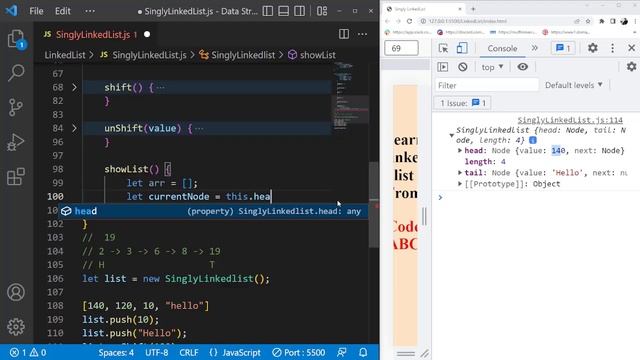
Task: Click SinglyLinkedlist class breadcrumb
Action: [243, 55]
